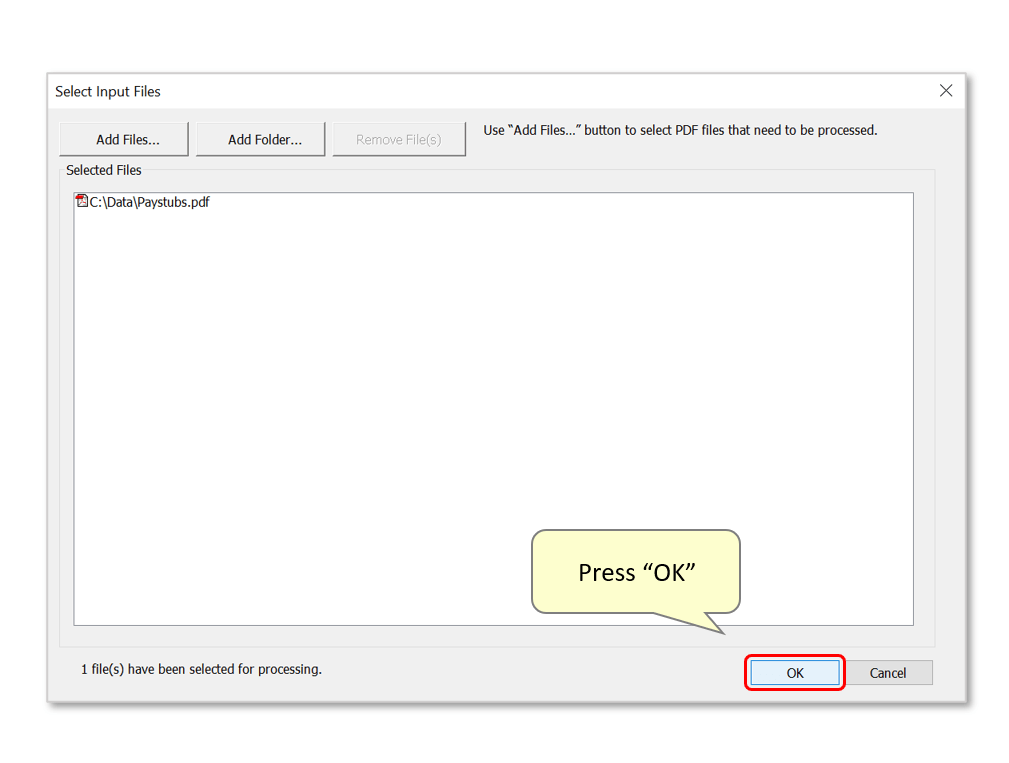Dismiss the dialog with Cancel
Screen dimensions: 1009x763
pyautogui.click(x=888, y=672)
